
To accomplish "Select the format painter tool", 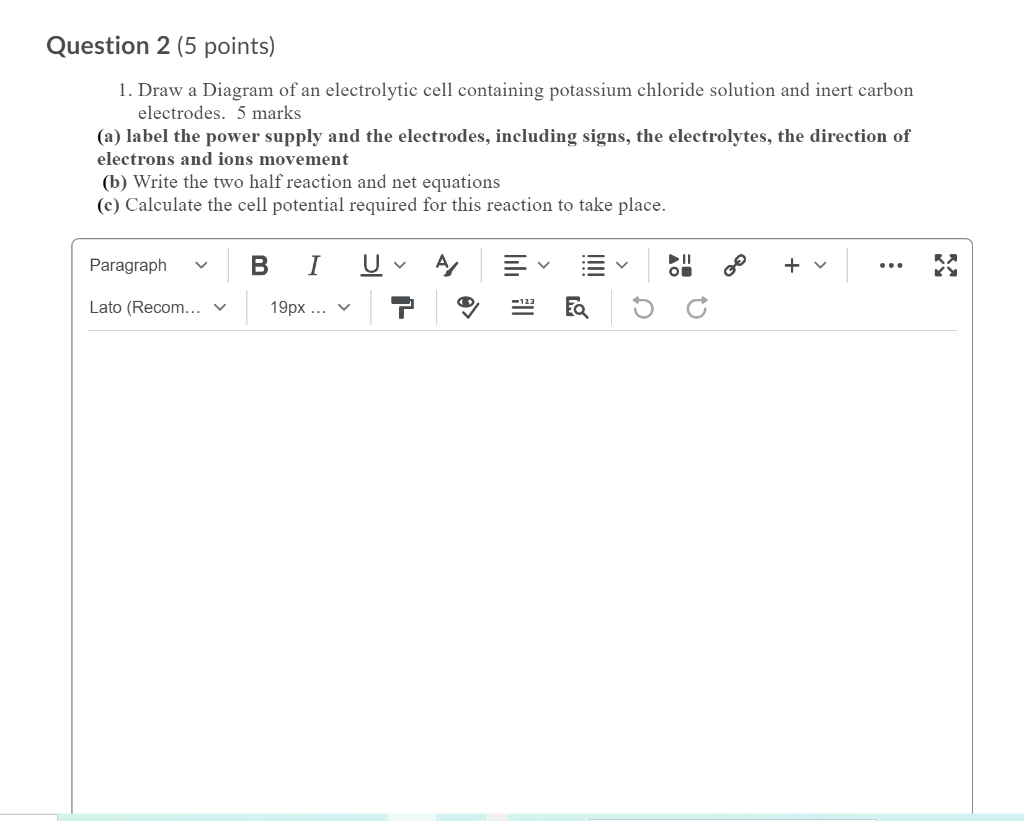I will (x=402, y=307).
